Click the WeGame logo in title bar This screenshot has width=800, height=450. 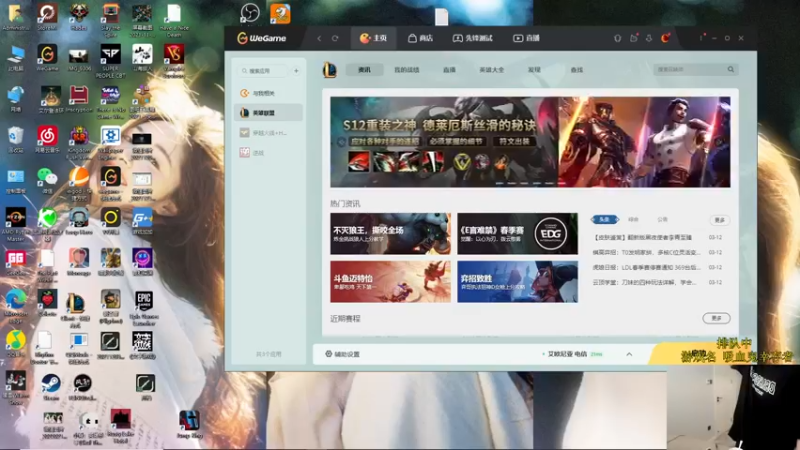pos(262,38)
